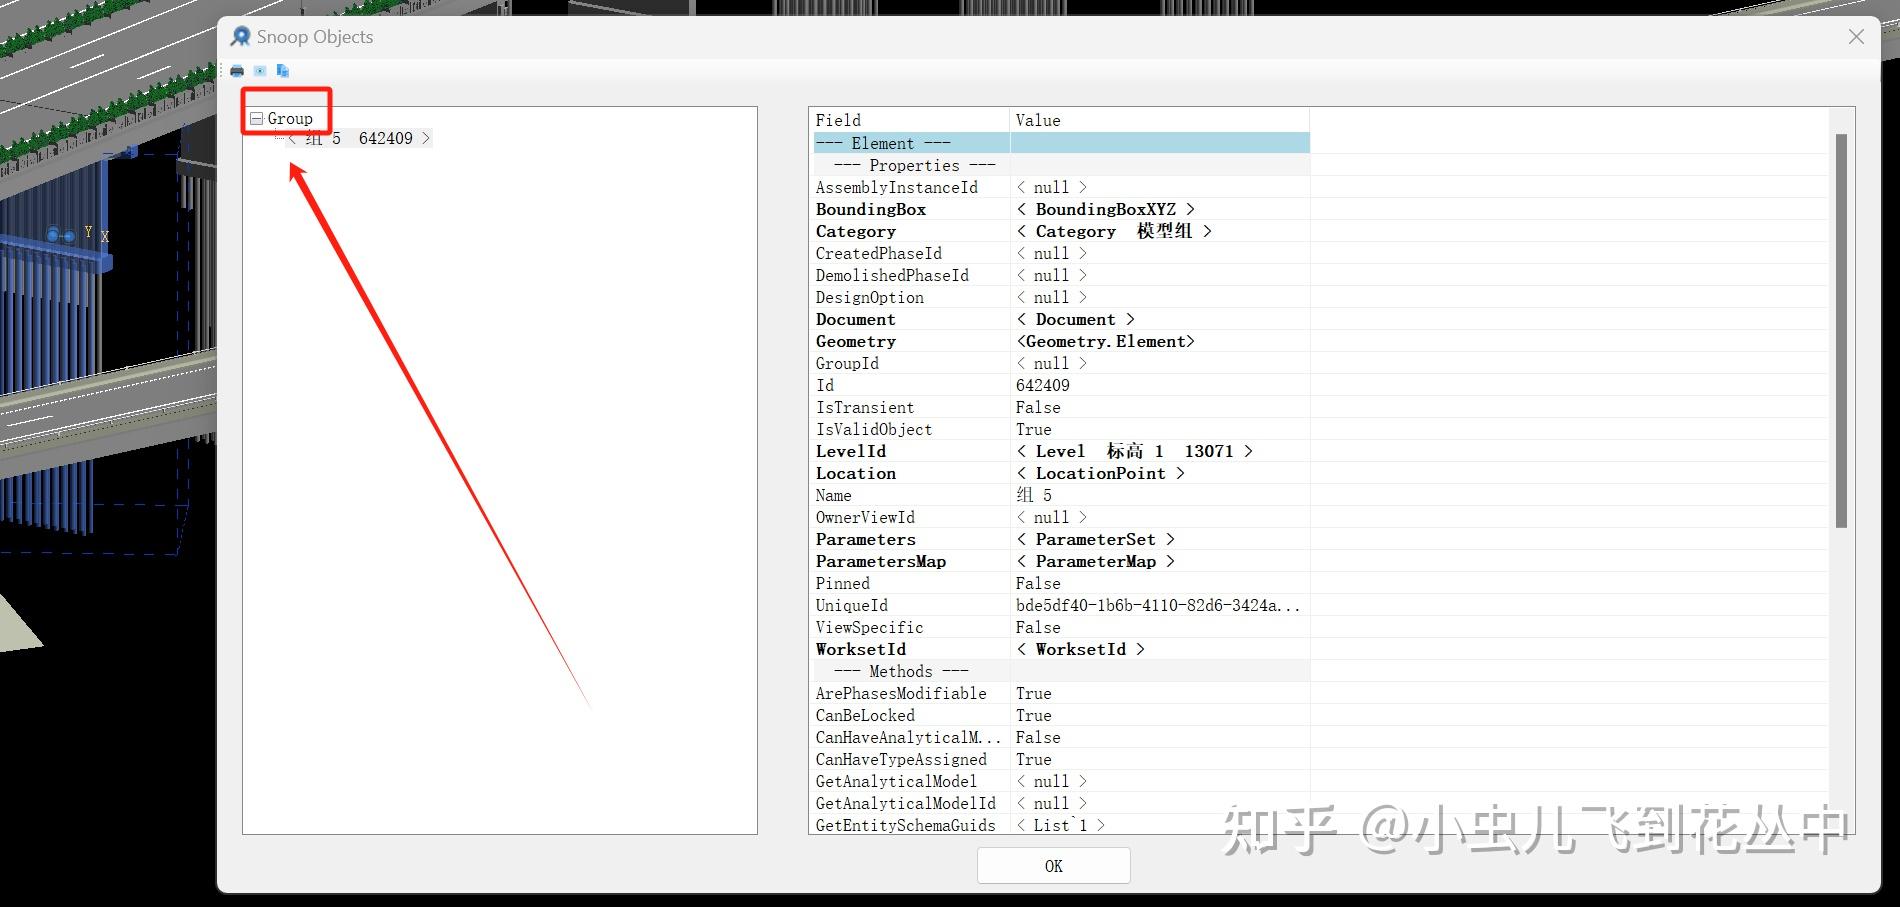The image size is (1900, 907).
Task: Click the vertical scrollbar thumb in property list
Action: 1841,331
